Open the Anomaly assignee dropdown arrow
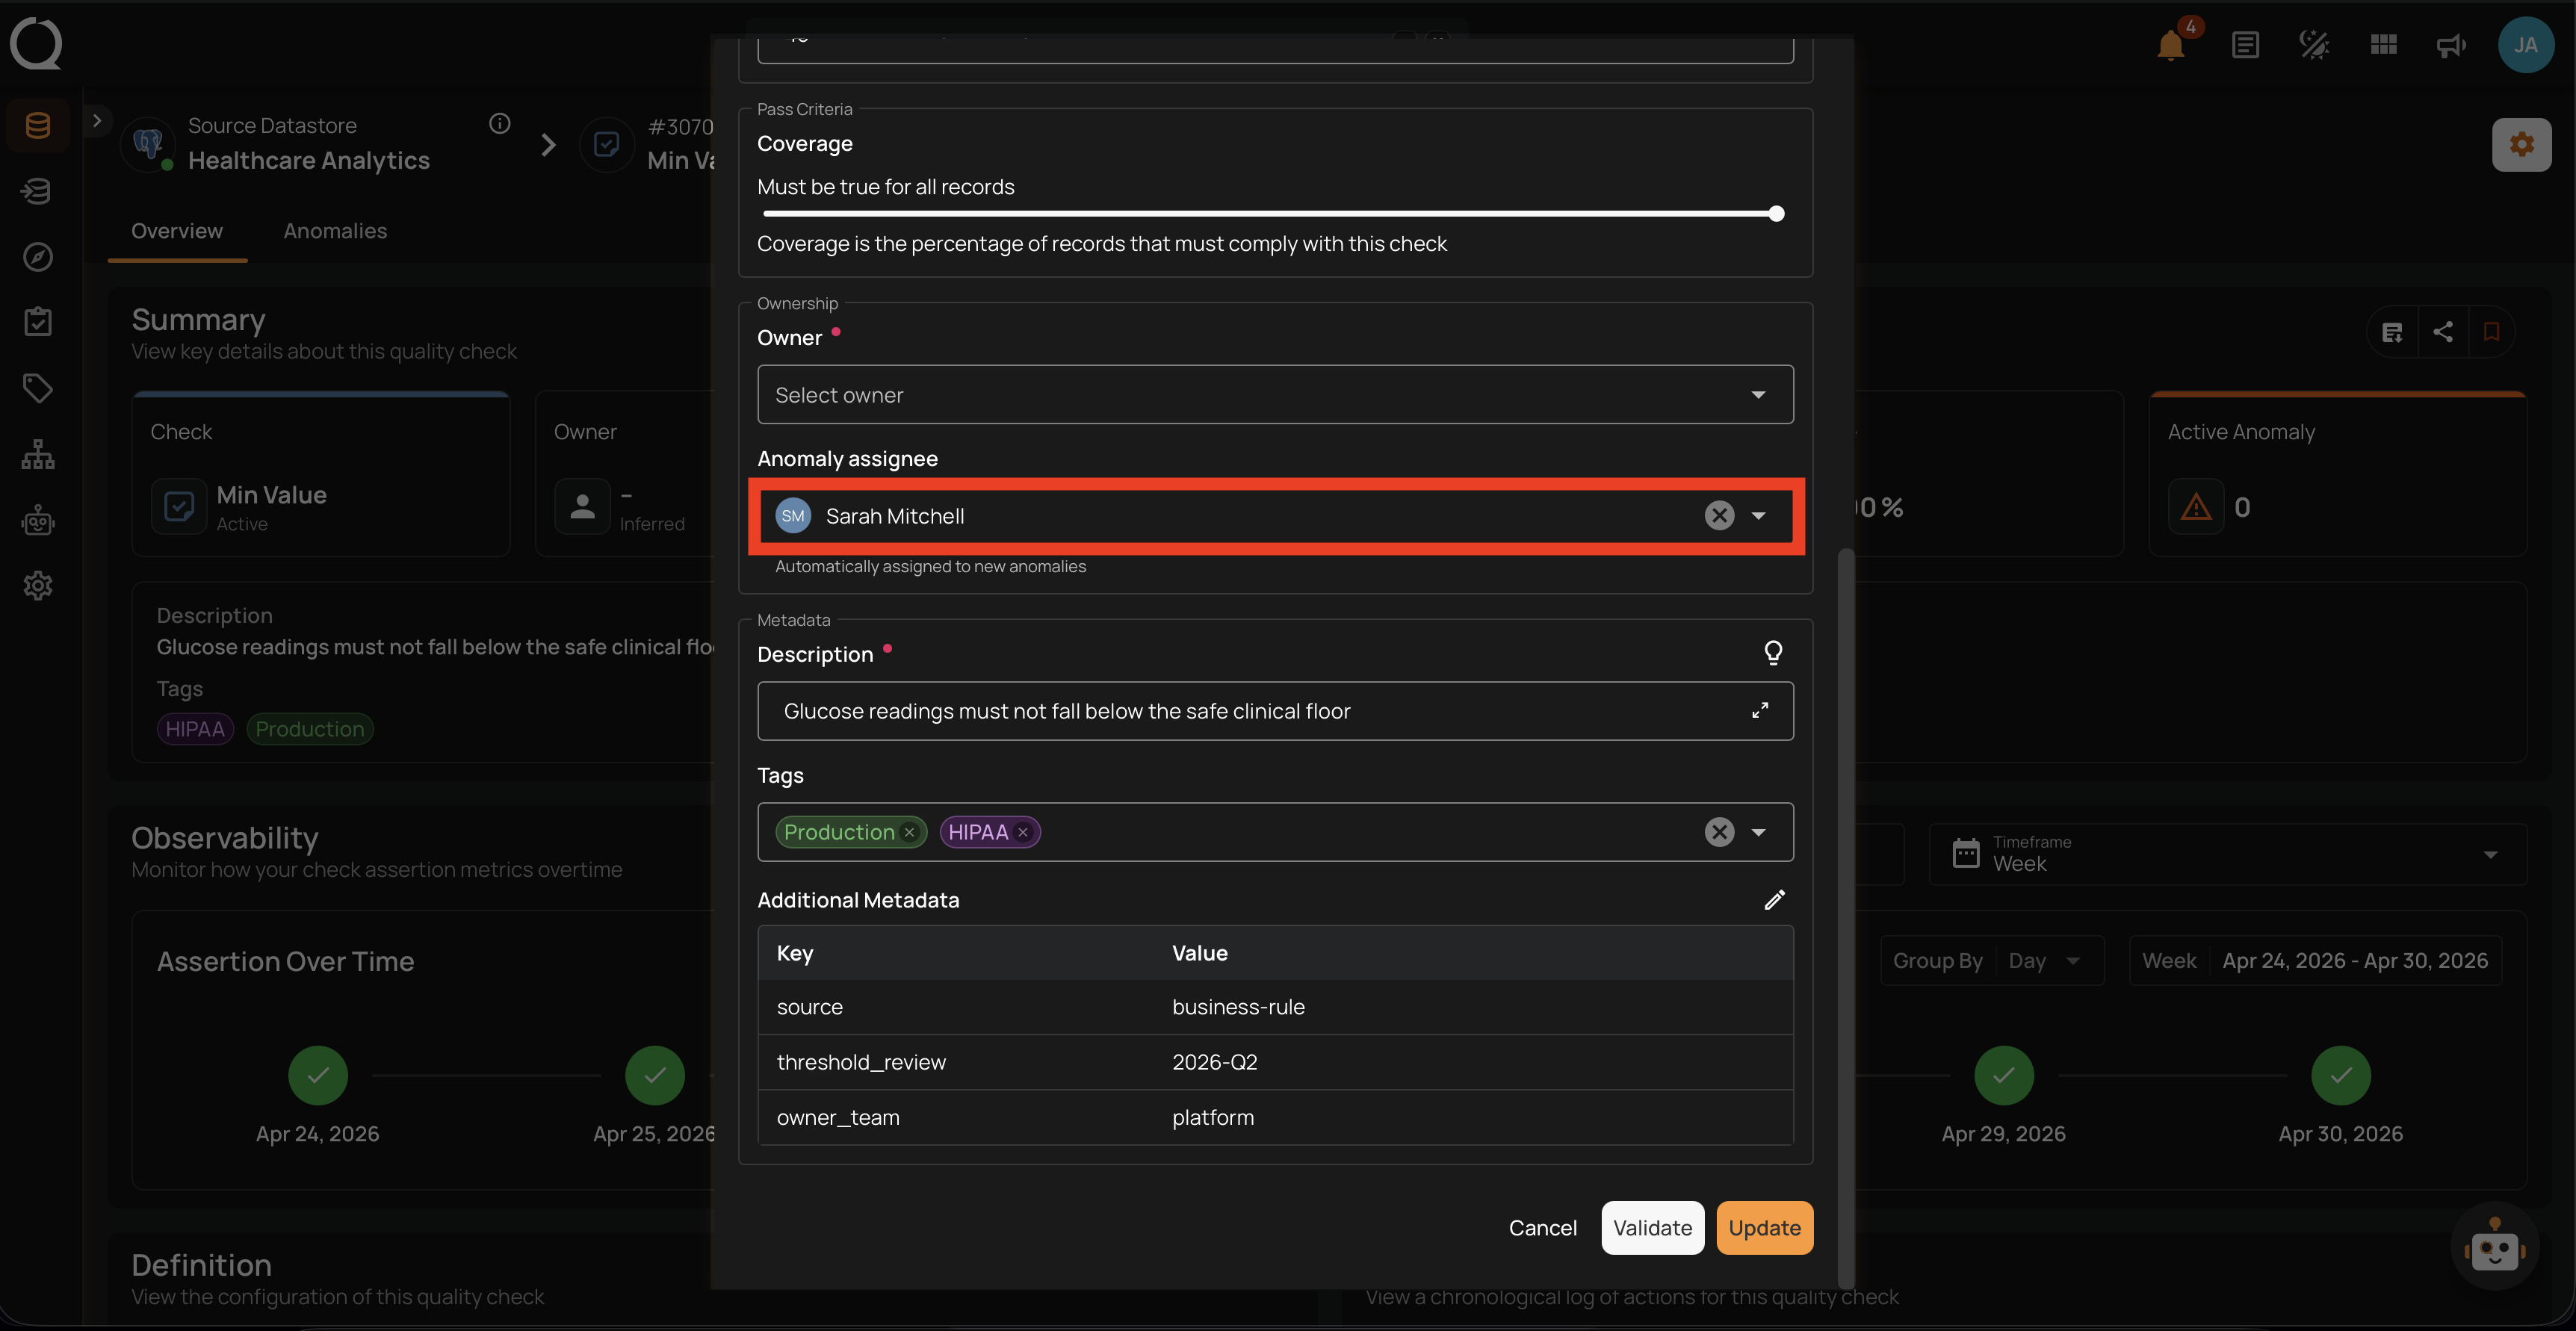Viewport: 2576px width, 1331px height. [1758, 515]
